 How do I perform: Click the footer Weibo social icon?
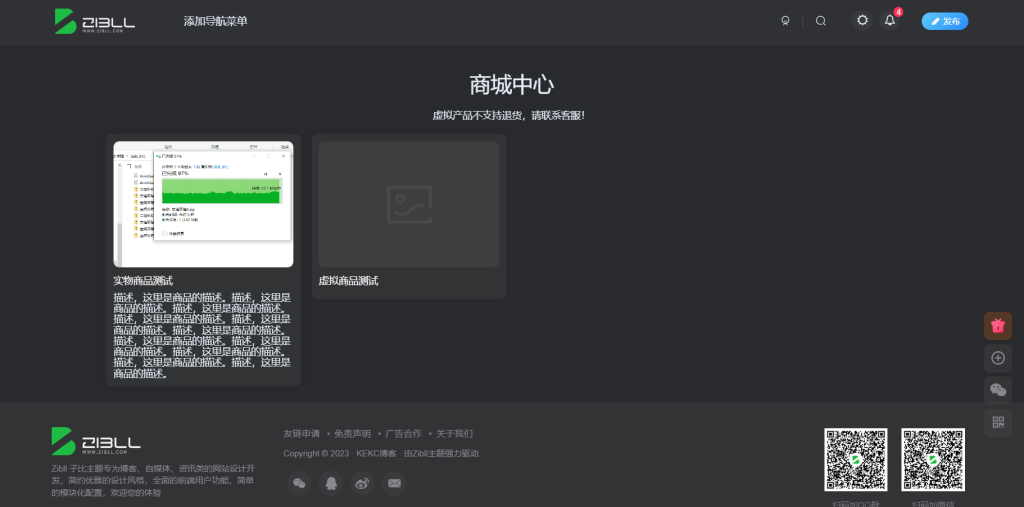coord(362,483)
